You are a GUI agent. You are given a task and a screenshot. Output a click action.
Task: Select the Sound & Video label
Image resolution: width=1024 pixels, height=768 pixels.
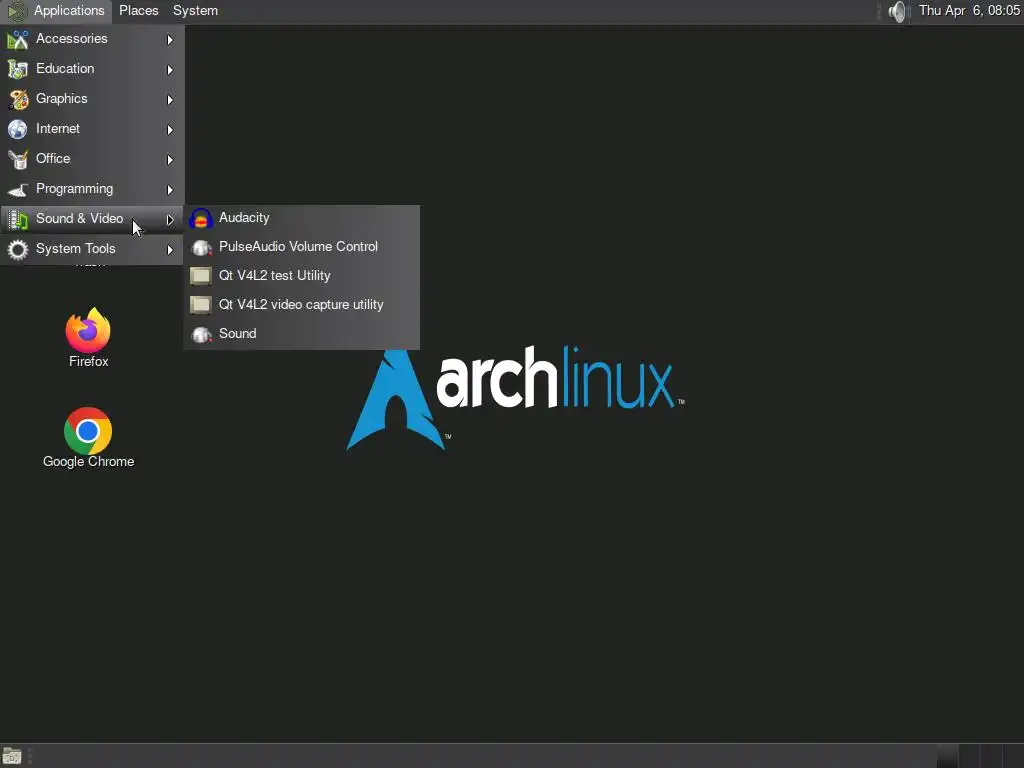click(79, 219)
